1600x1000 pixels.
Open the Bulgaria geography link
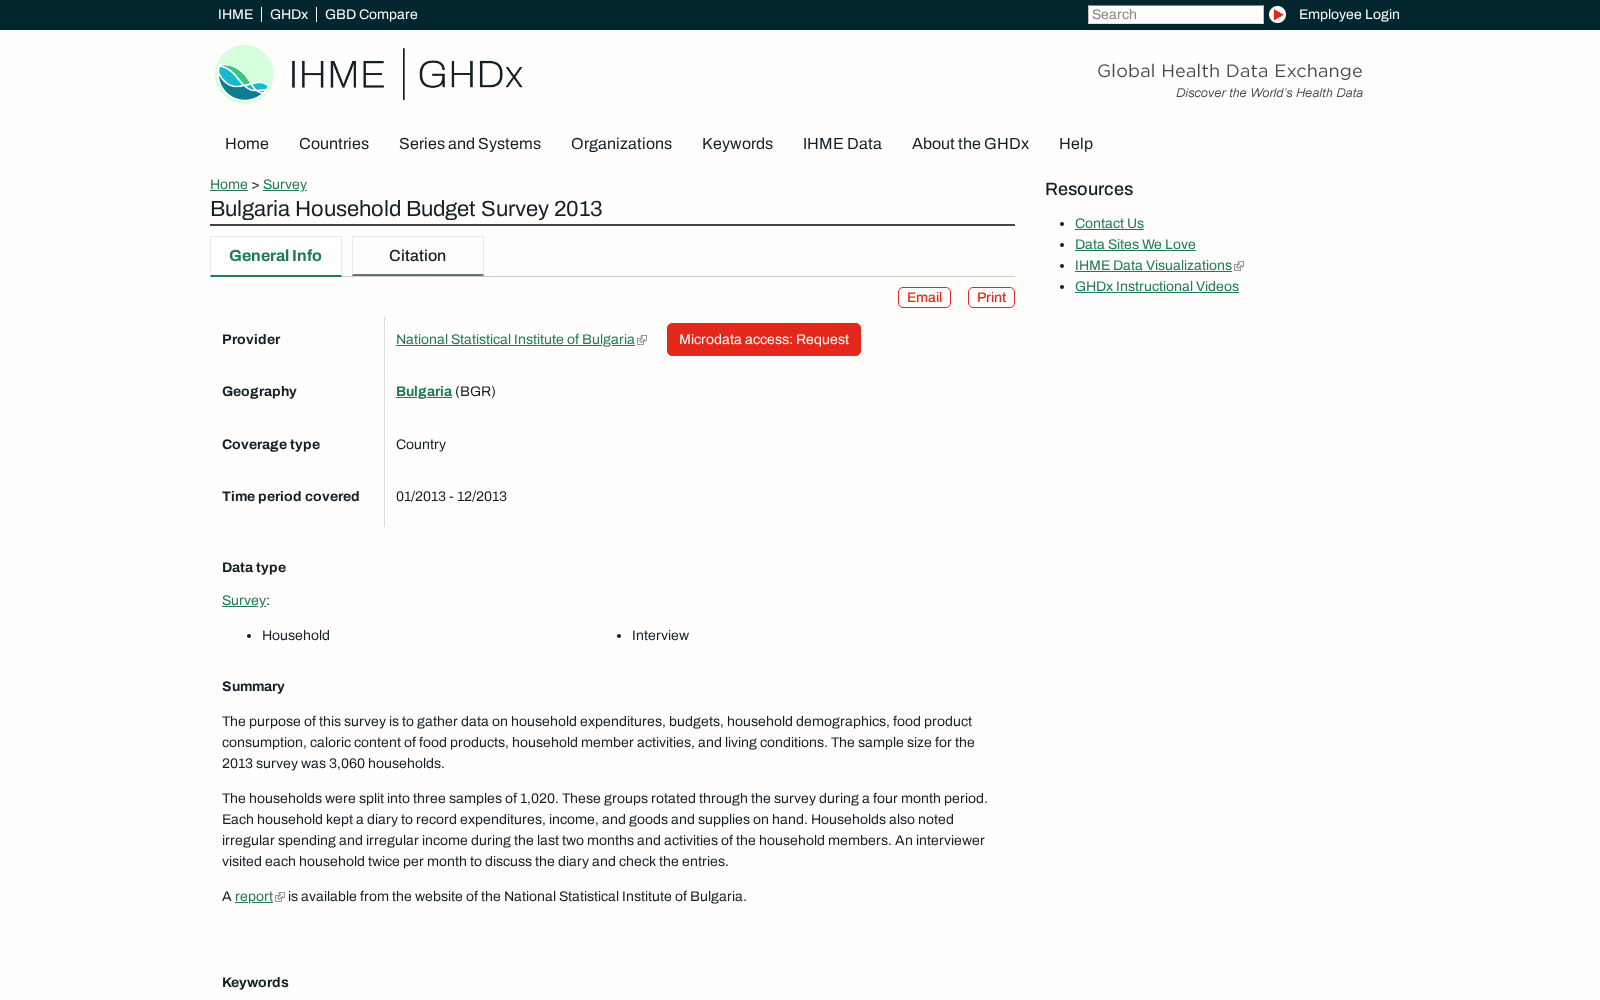click(424, 392)
